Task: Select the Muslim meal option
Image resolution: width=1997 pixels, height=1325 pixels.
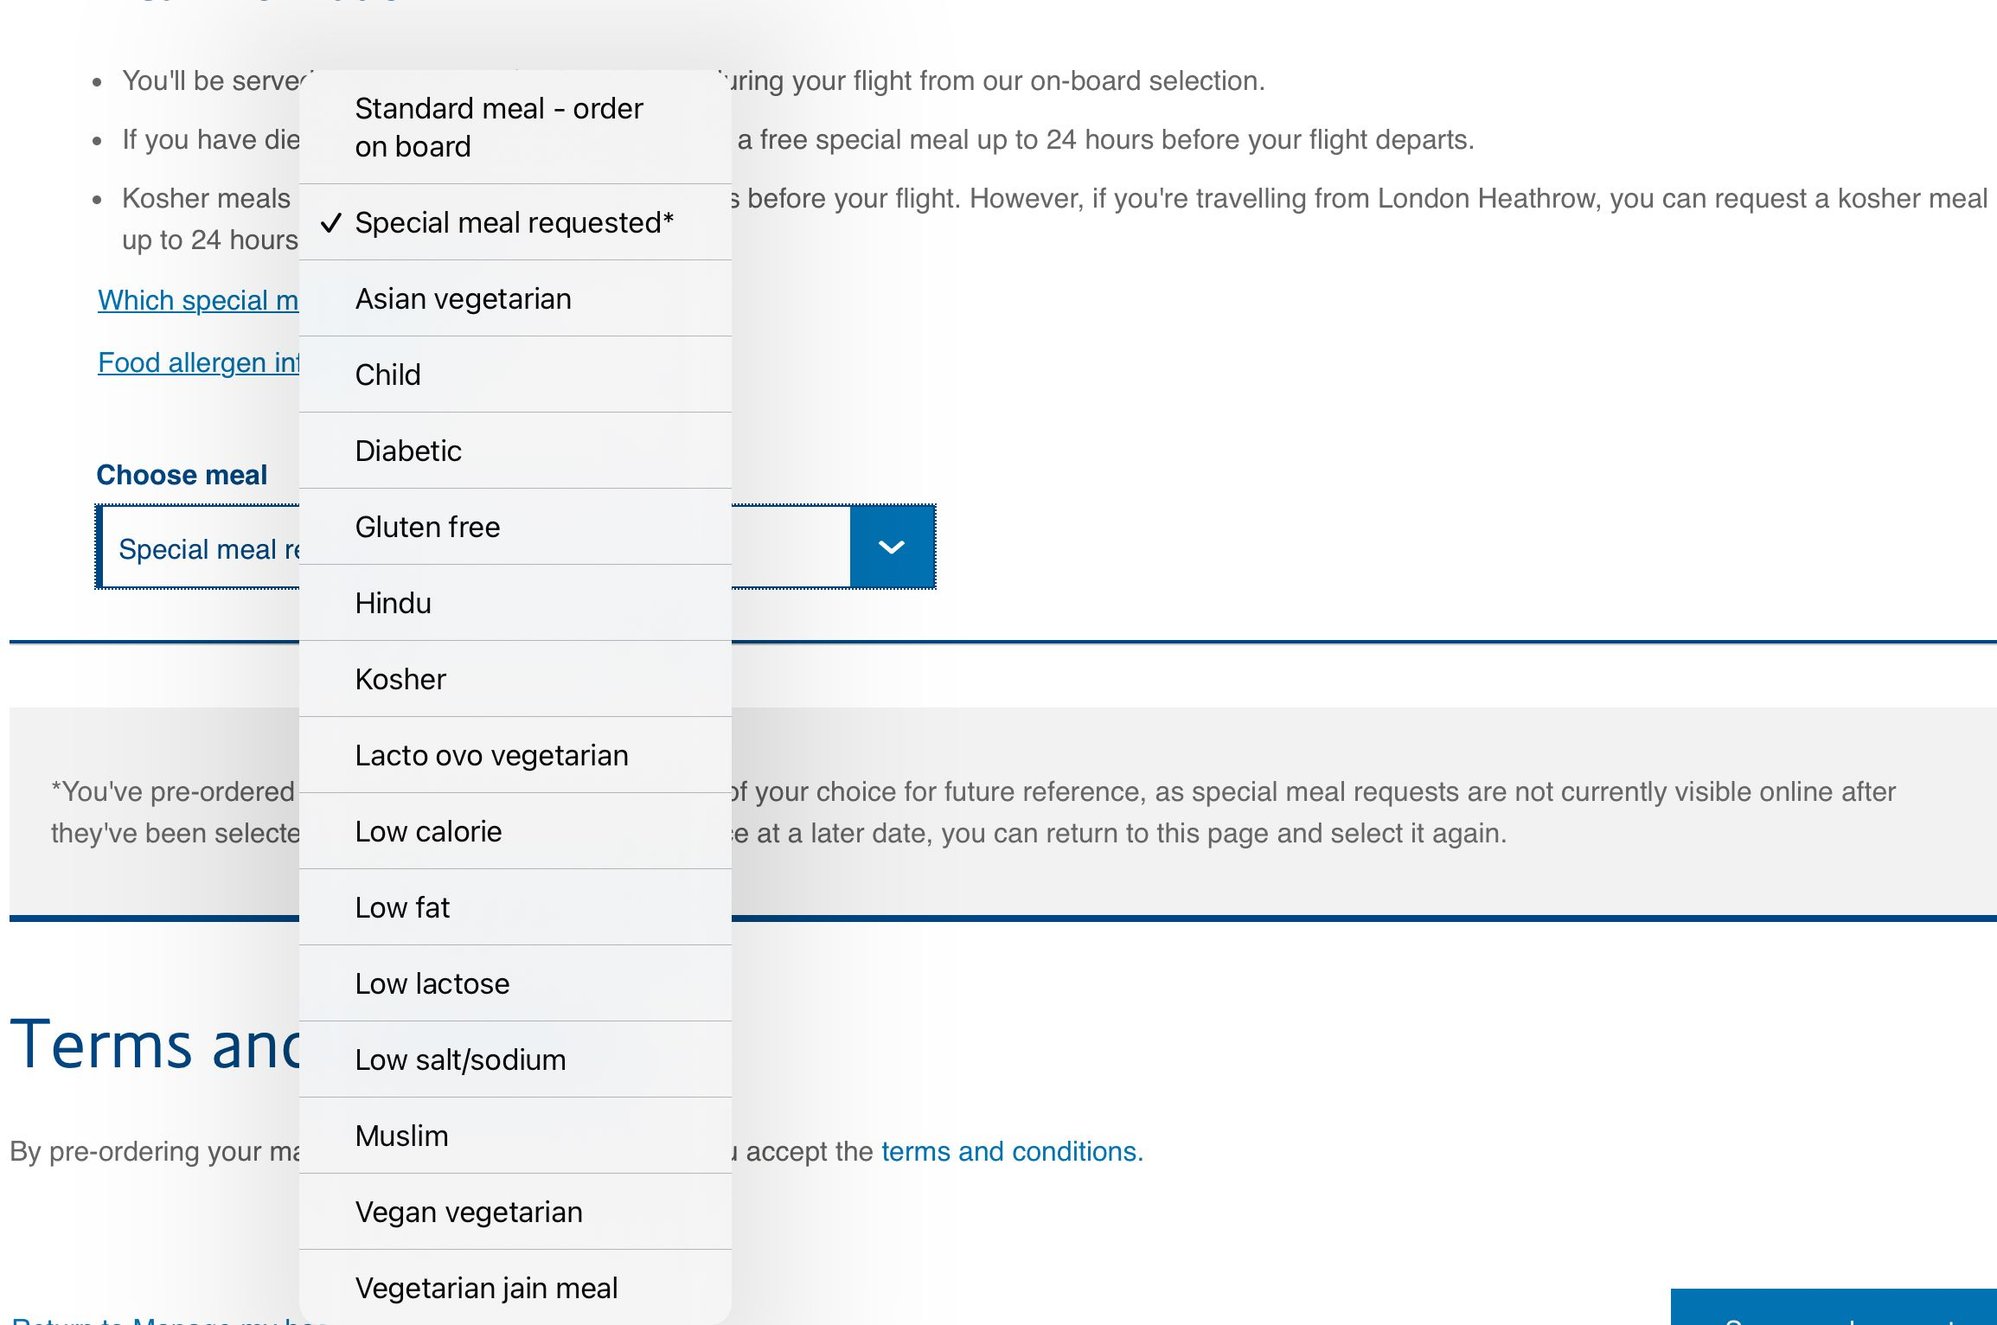Action: point(401,1135)
